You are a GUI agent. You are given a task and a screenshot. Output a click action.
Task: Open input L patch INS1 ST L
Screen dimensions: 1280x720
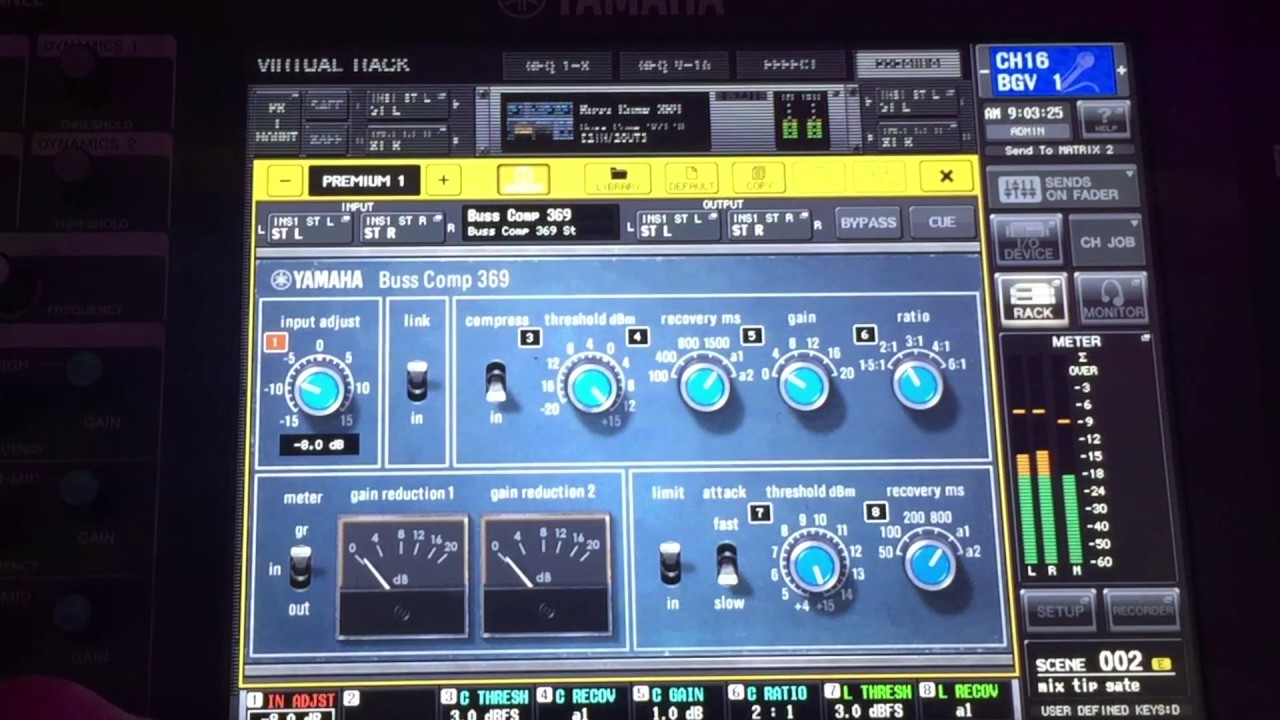point(310,227)
